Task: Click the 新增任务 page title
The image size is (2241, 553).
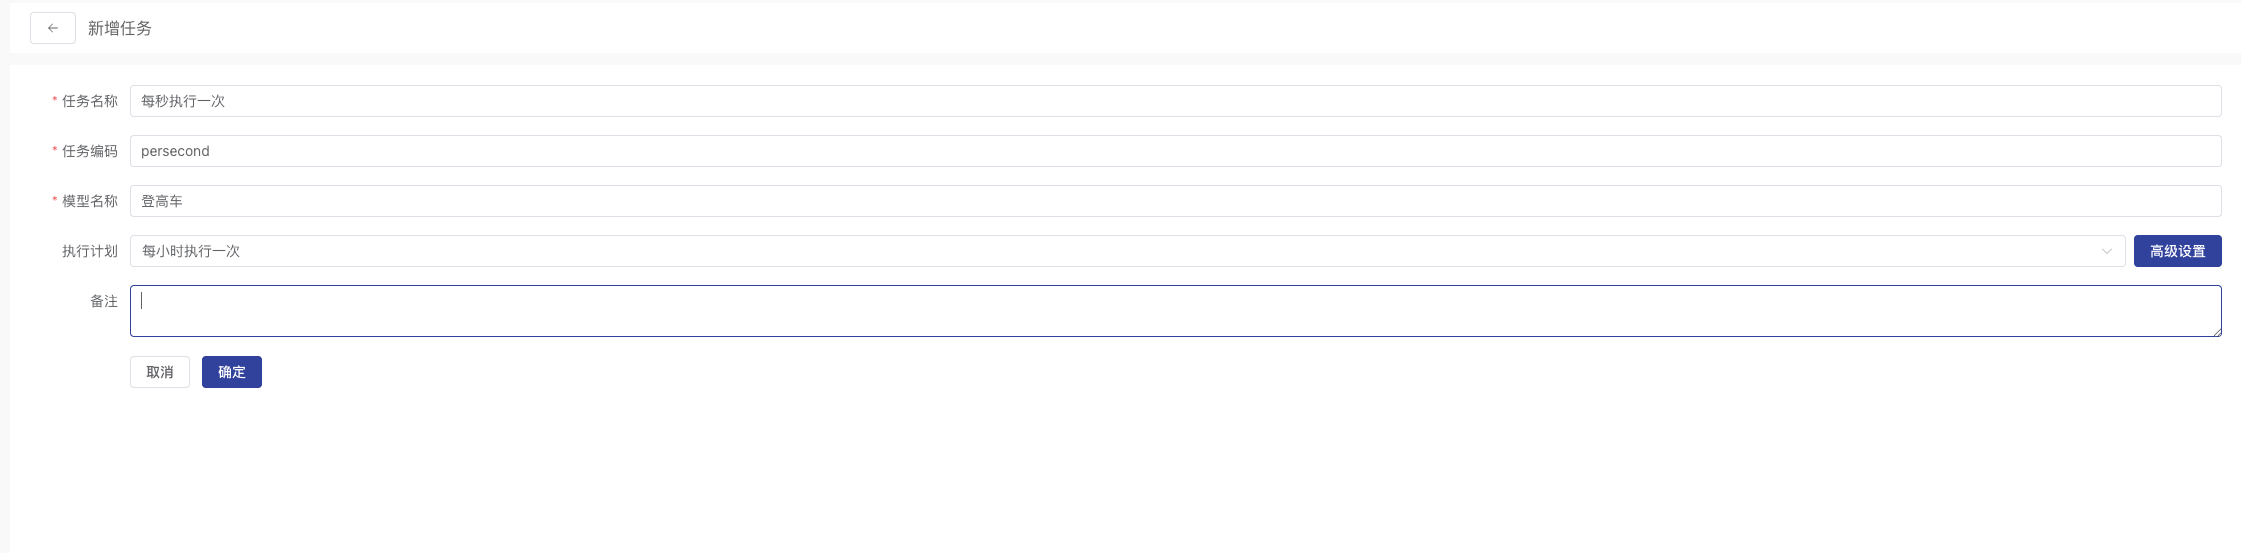Action: [x=120, y=28]
